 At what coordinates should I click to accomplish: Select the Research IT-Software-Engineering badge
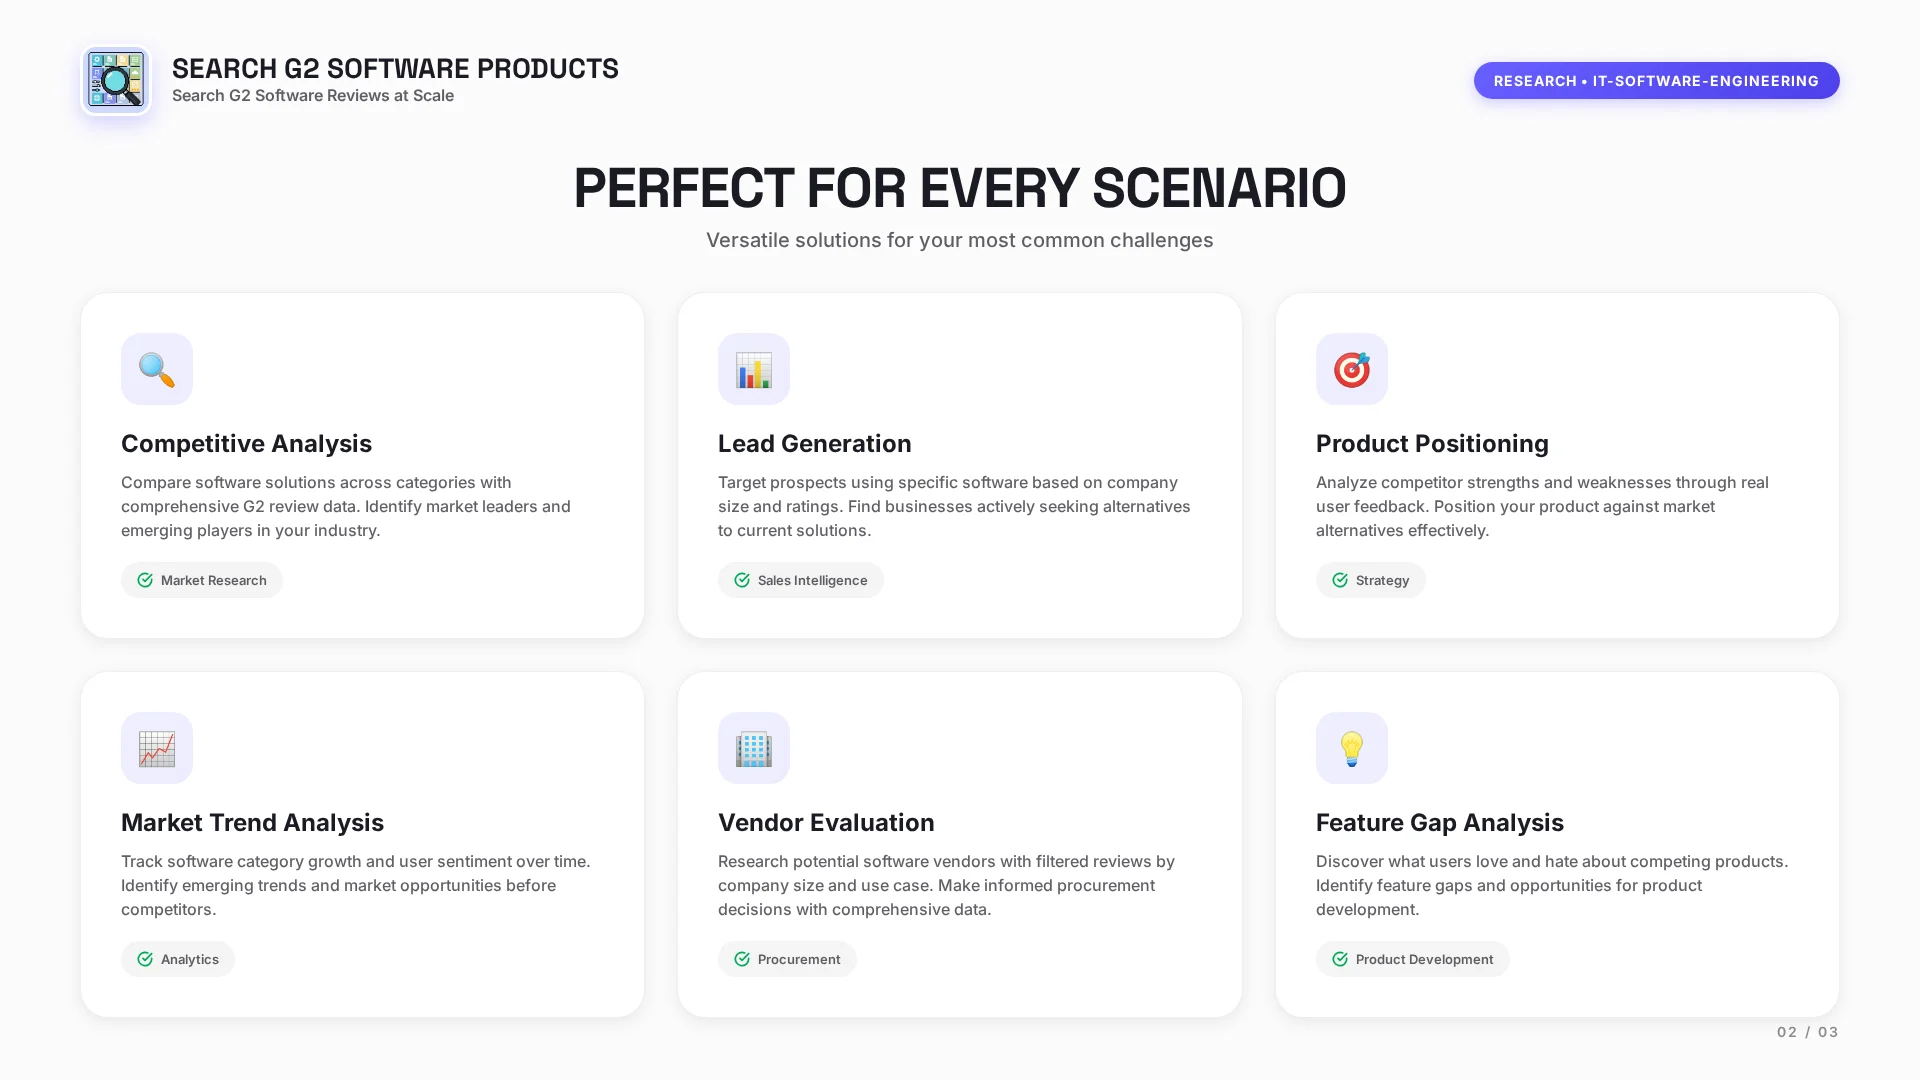click(x=1656, y=81)
